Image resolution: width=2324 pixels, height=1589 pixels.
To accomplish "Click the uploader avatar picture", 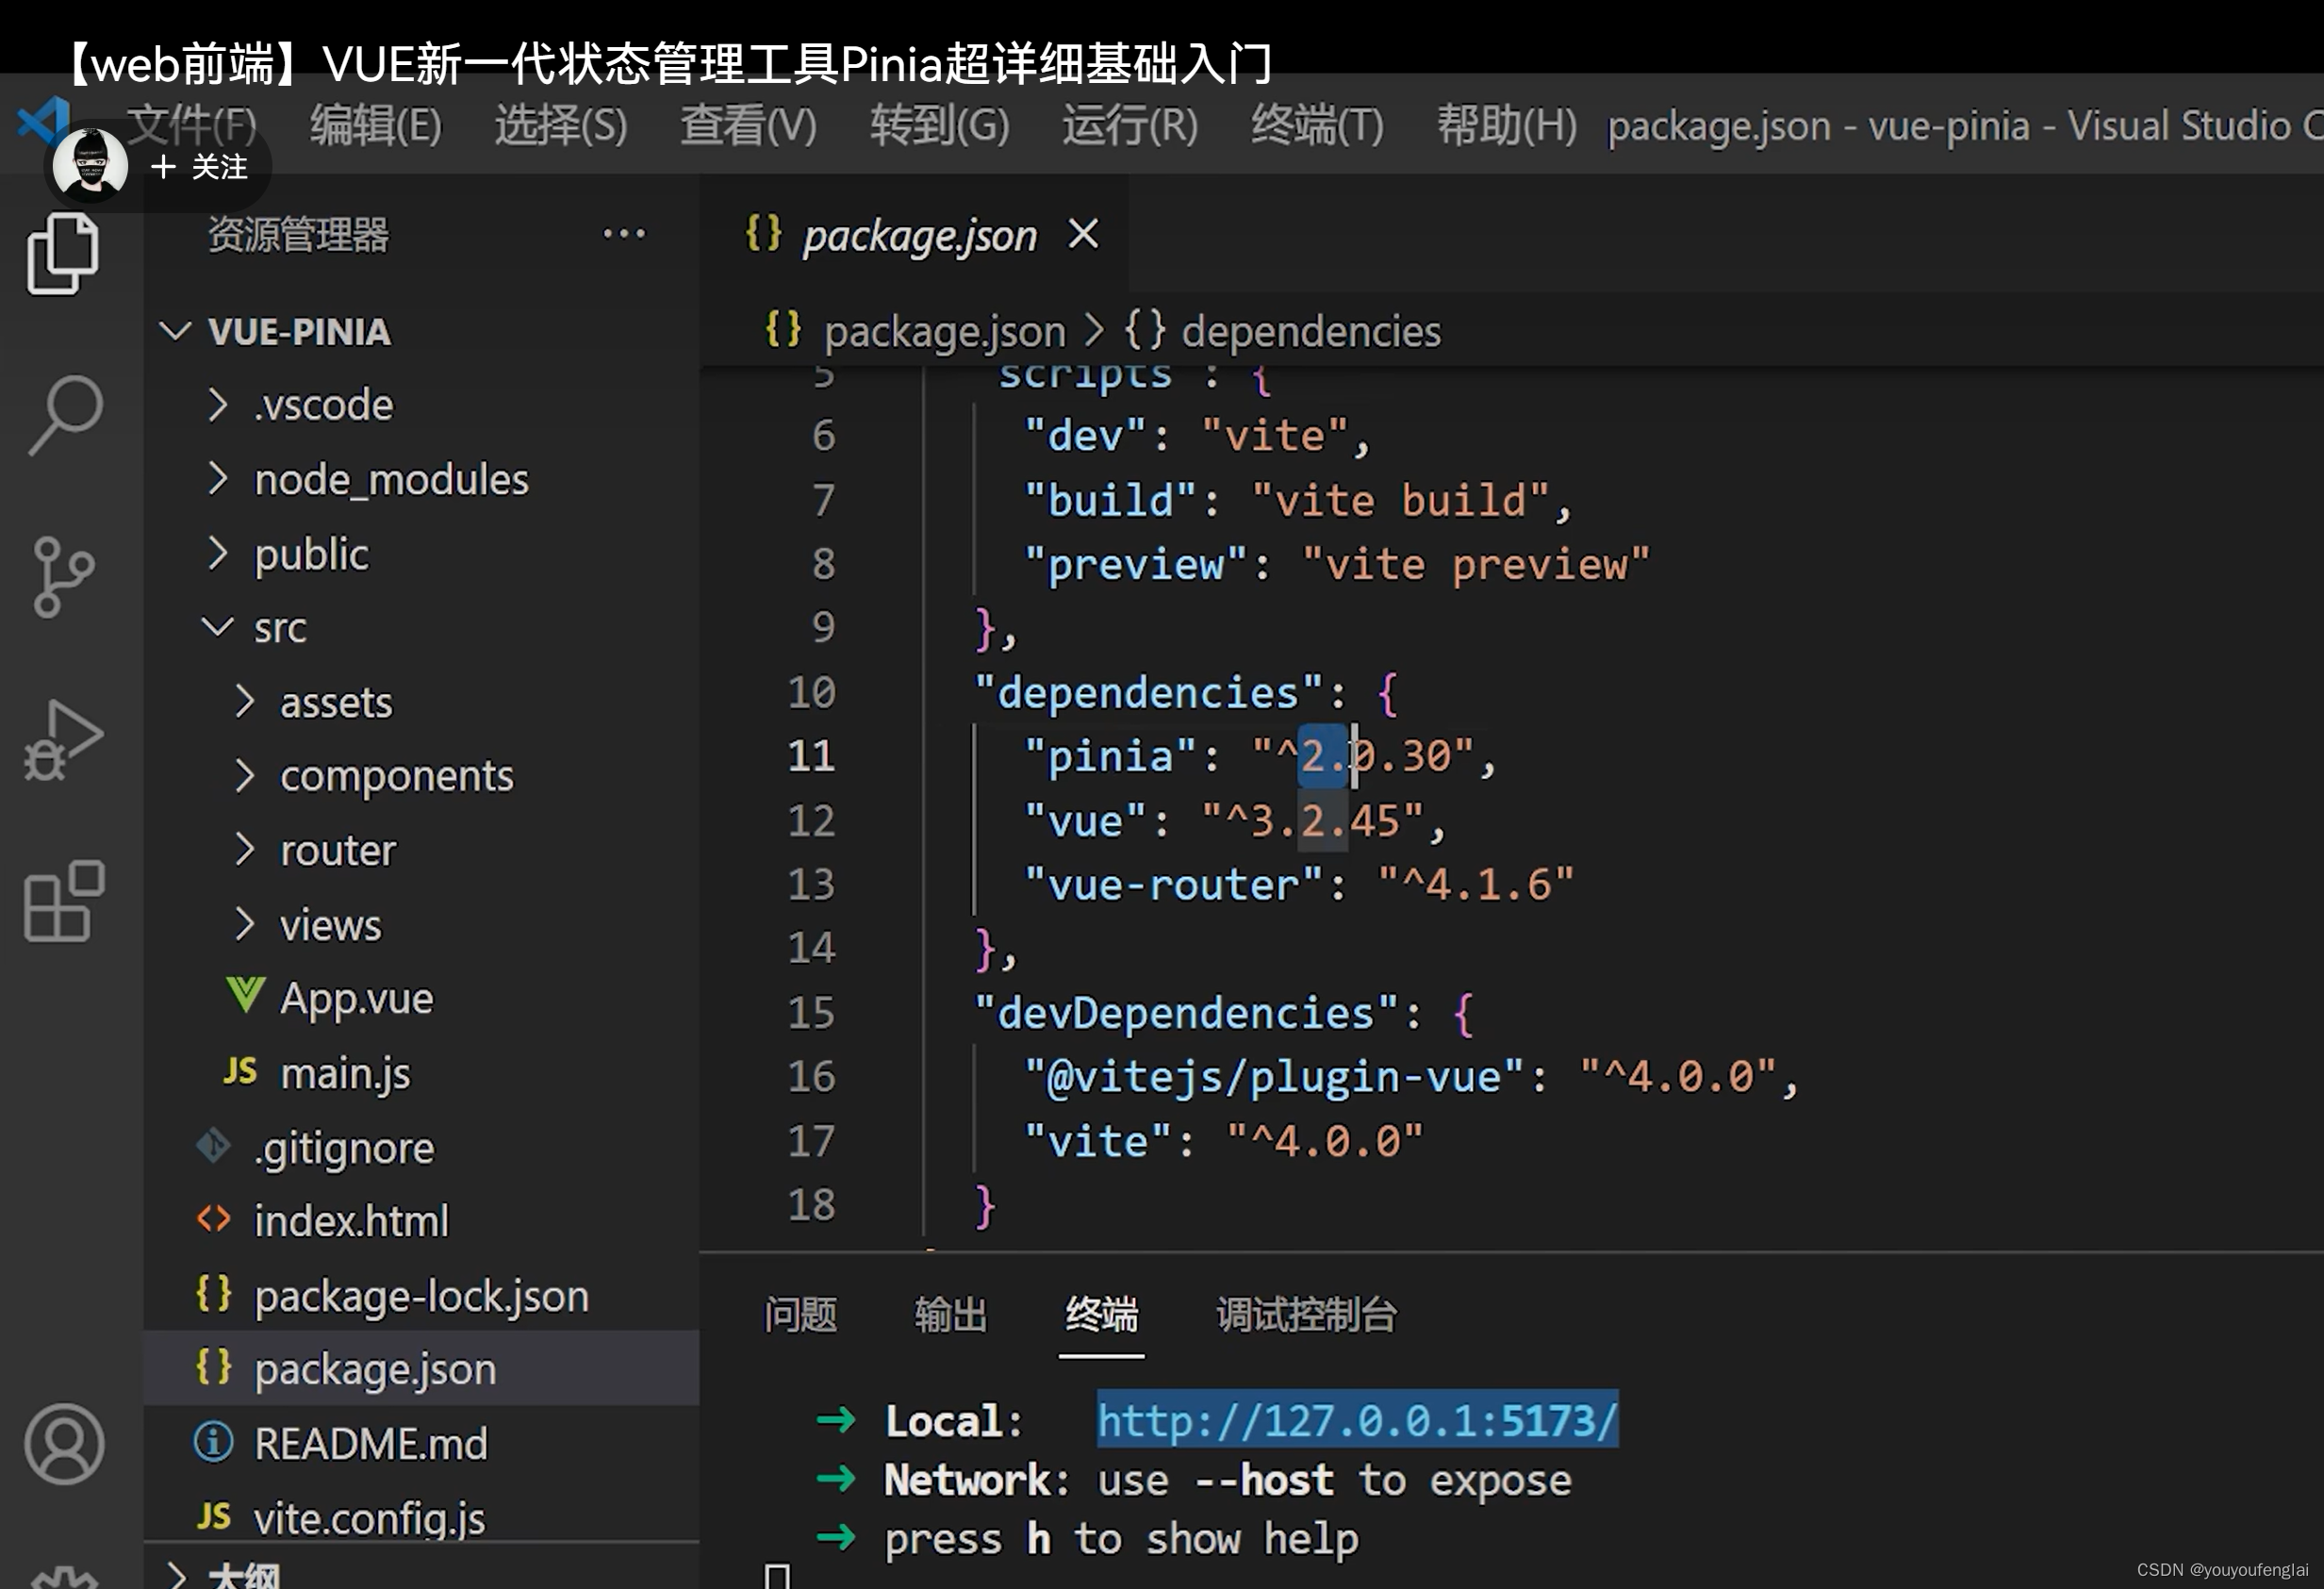I will point(90,165).
